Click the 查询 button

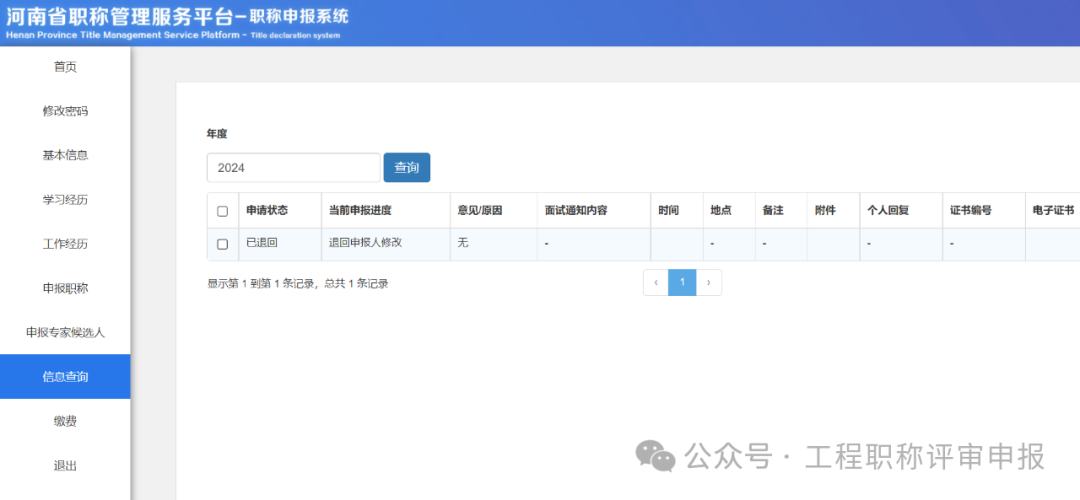[x=406, y=167]
